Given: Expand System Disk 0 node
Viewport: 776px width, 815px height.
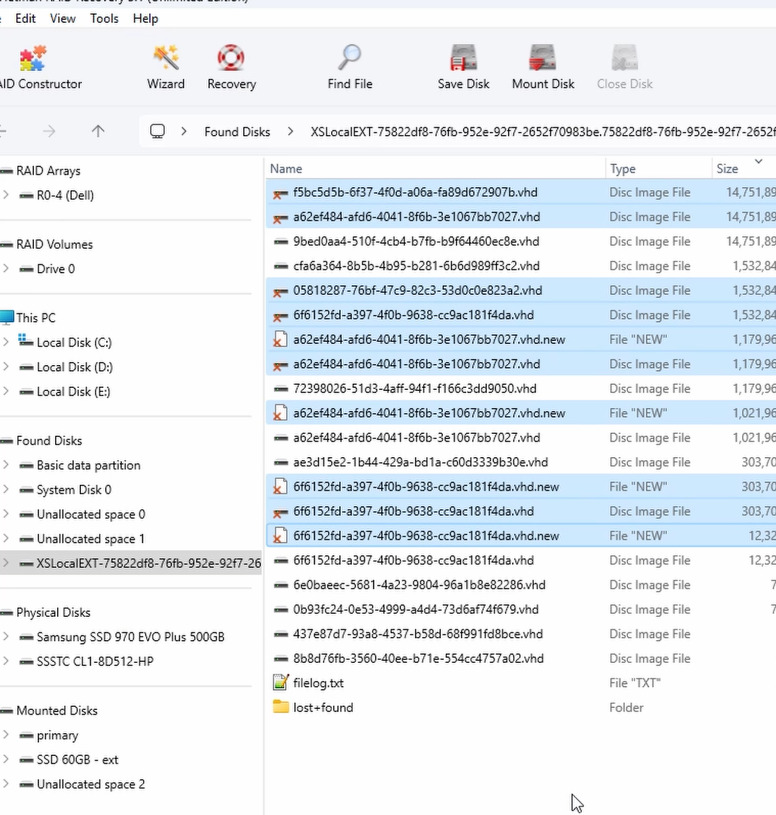Looking at the screenshot, I should click(x=6, y=489).
